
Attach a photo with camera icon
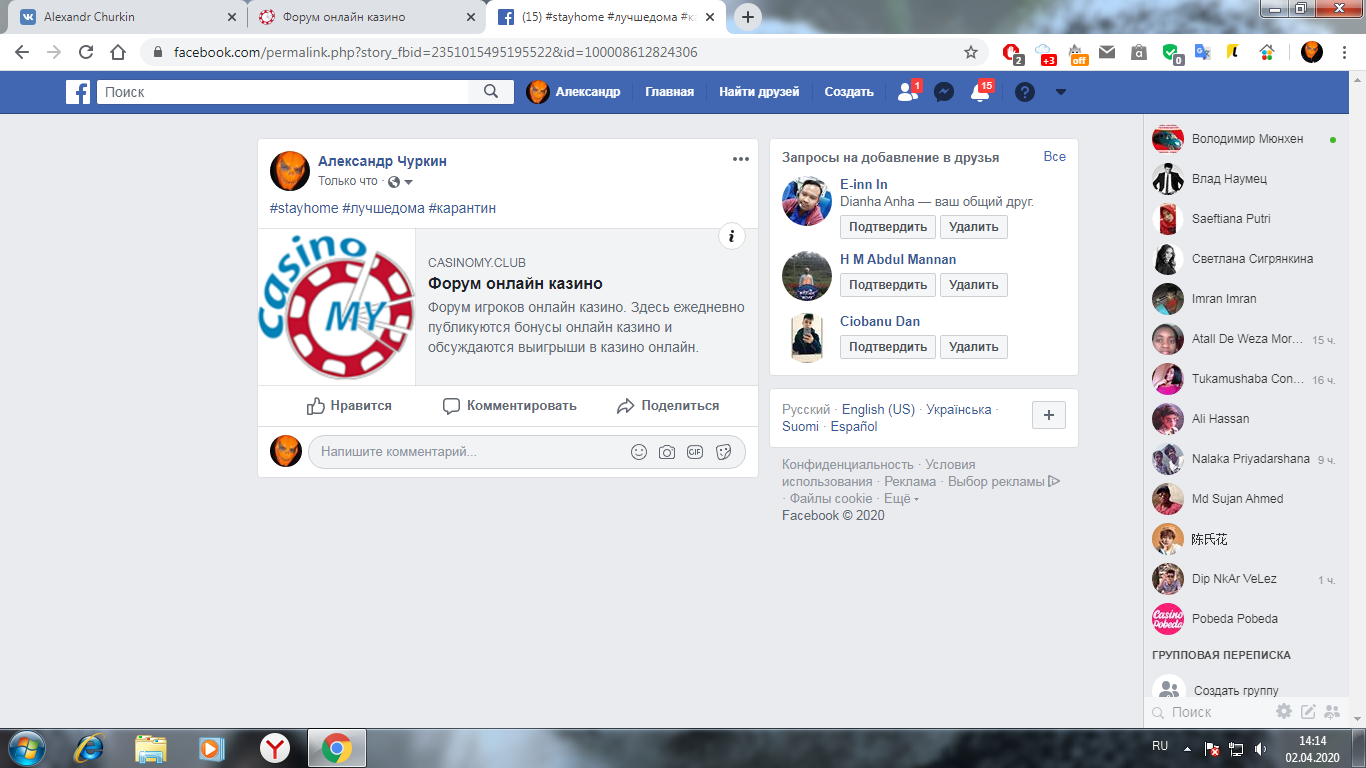[667, 452]
